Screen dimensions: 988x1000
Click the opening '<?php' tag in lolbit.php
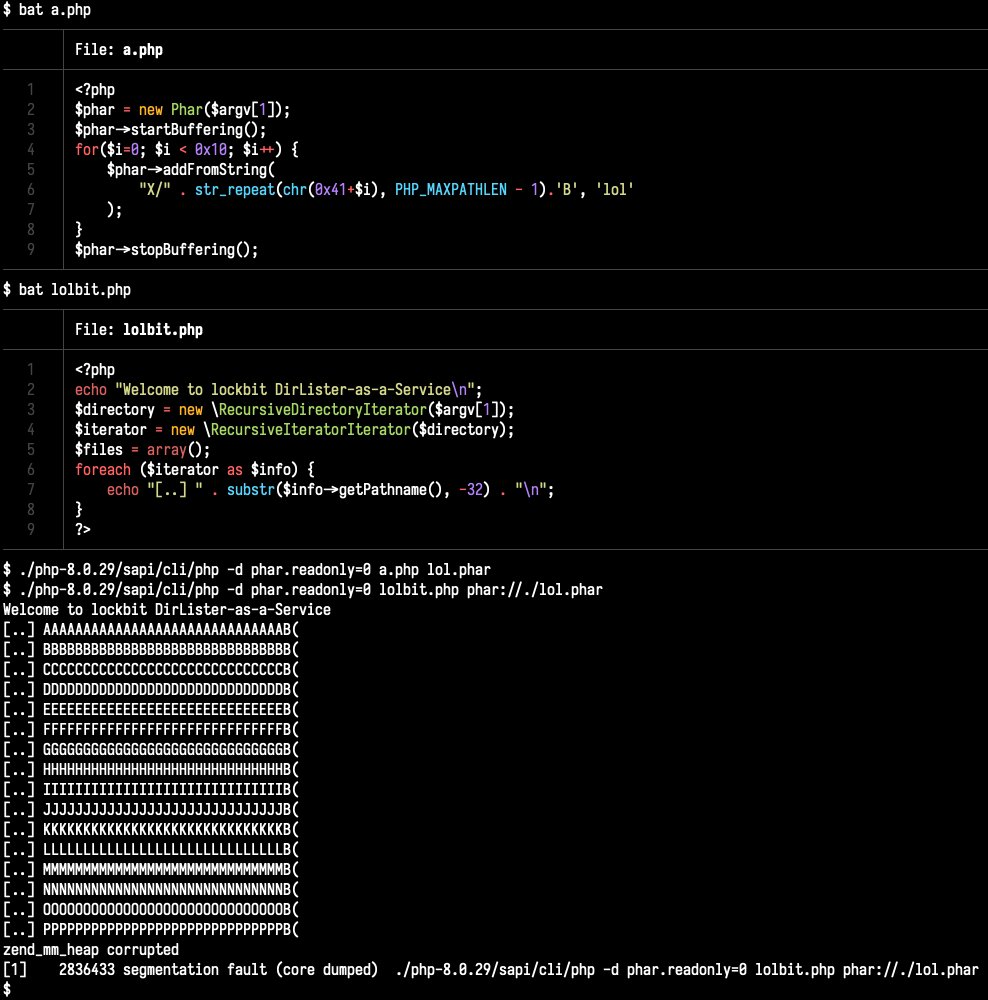95,369
